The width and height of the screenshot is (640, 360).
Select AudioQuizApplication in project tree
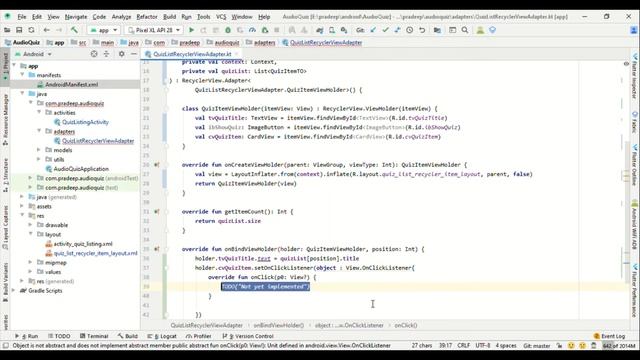tap(81, 169)
